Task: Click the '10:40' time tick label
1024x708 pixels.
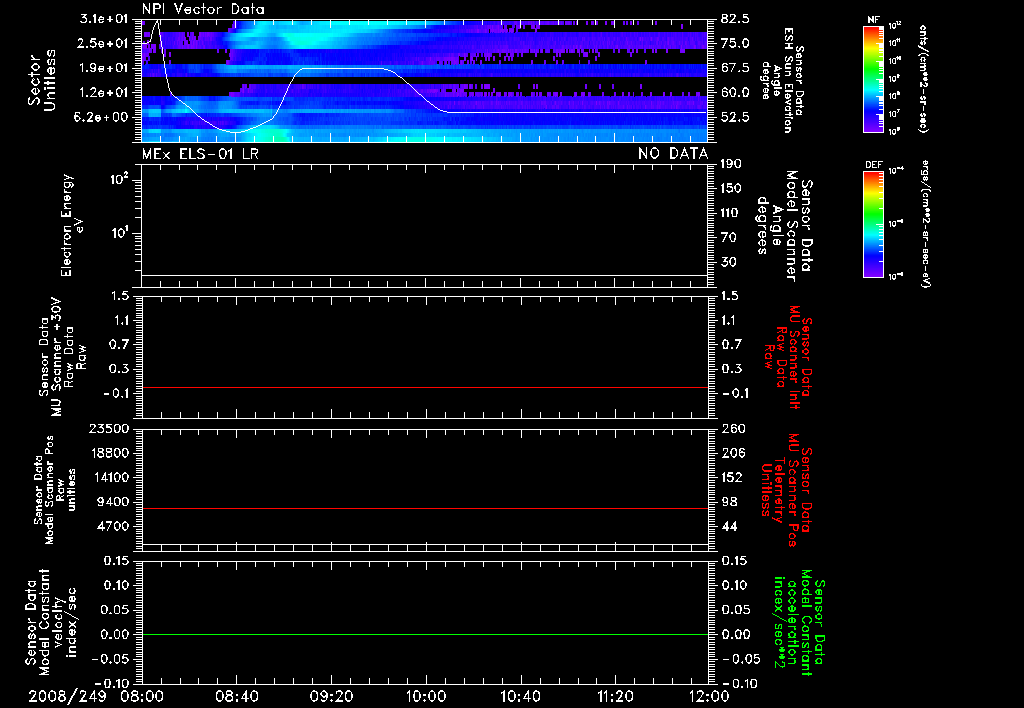Action: coord(520,696)
